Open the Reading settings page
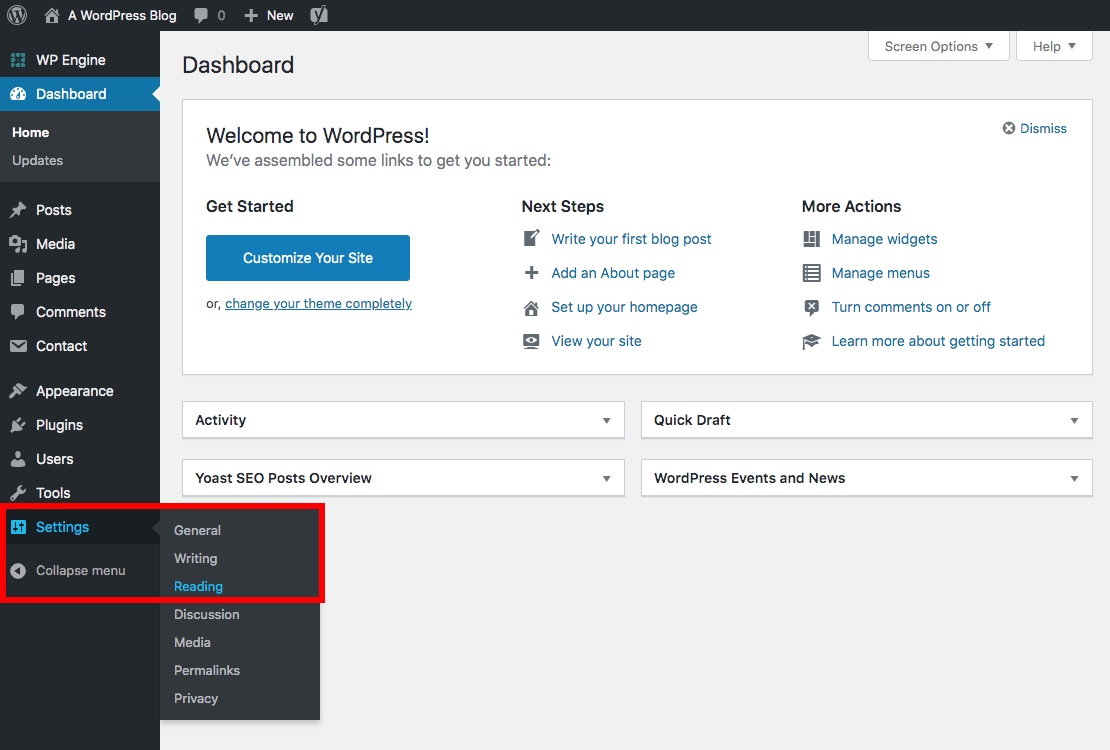1110x750 pixels. [198, 586]
